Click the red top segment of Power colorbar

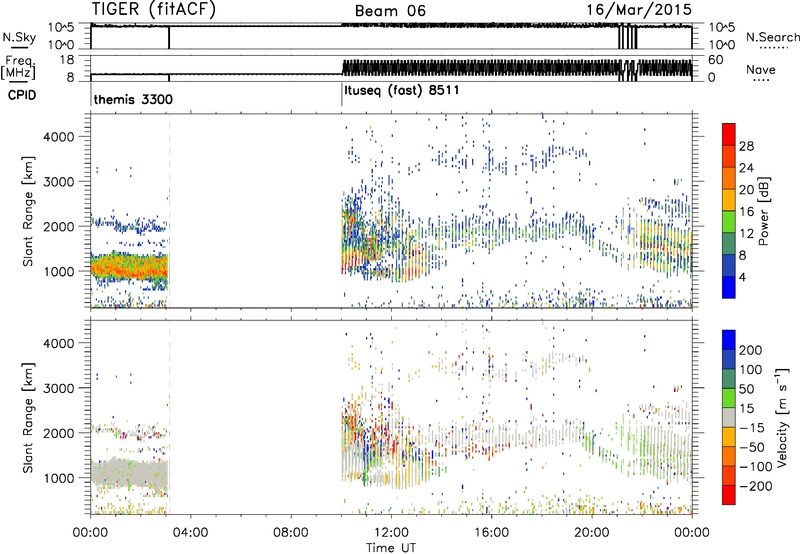[x=729, y=132]
